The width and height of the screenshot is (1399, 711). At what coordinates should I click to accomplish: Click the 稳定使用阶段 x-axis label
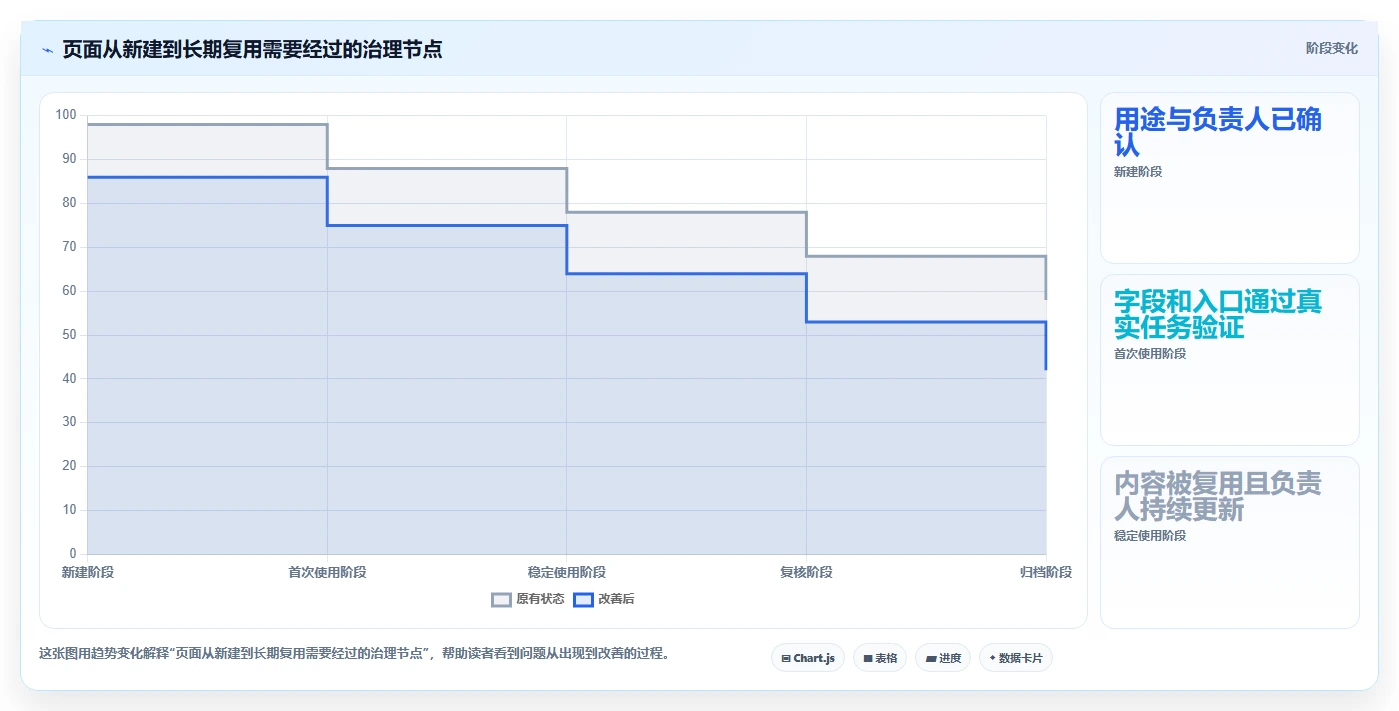coord(567,572)
